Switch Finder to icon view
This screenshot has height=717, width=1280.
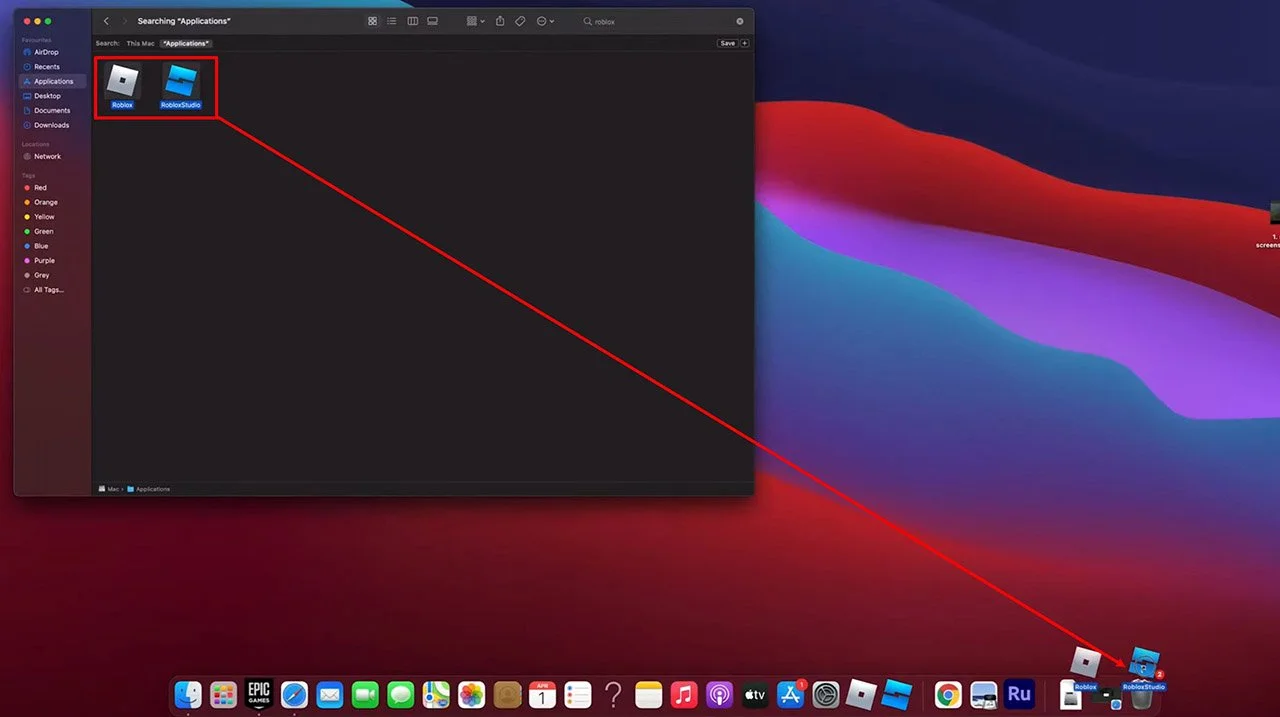point(372,21)
